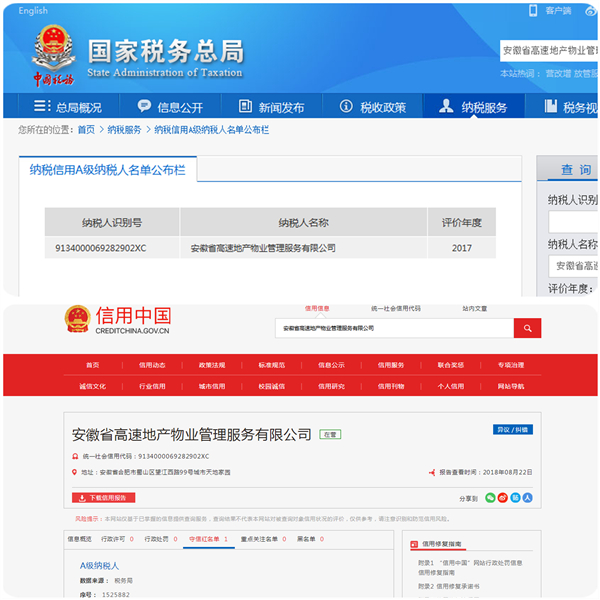Select the 统一社会信用代码 search tab
Viewport: 600px width, 600px height.
pos(396,308)
